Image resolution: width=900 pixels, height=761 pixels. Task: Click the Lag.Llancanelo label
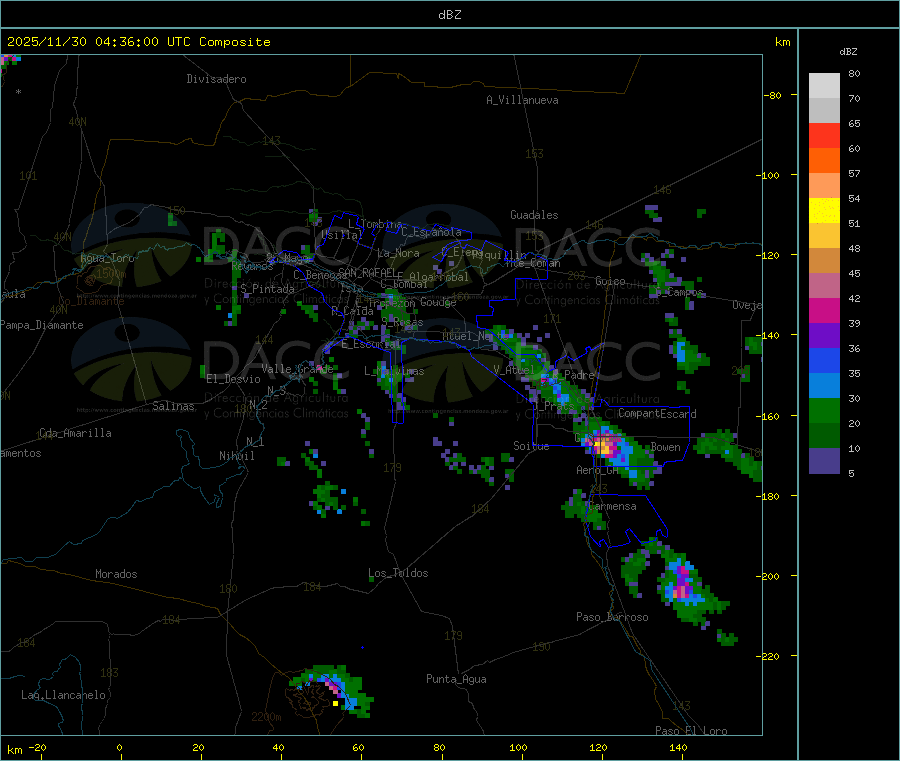click(63, 695)
